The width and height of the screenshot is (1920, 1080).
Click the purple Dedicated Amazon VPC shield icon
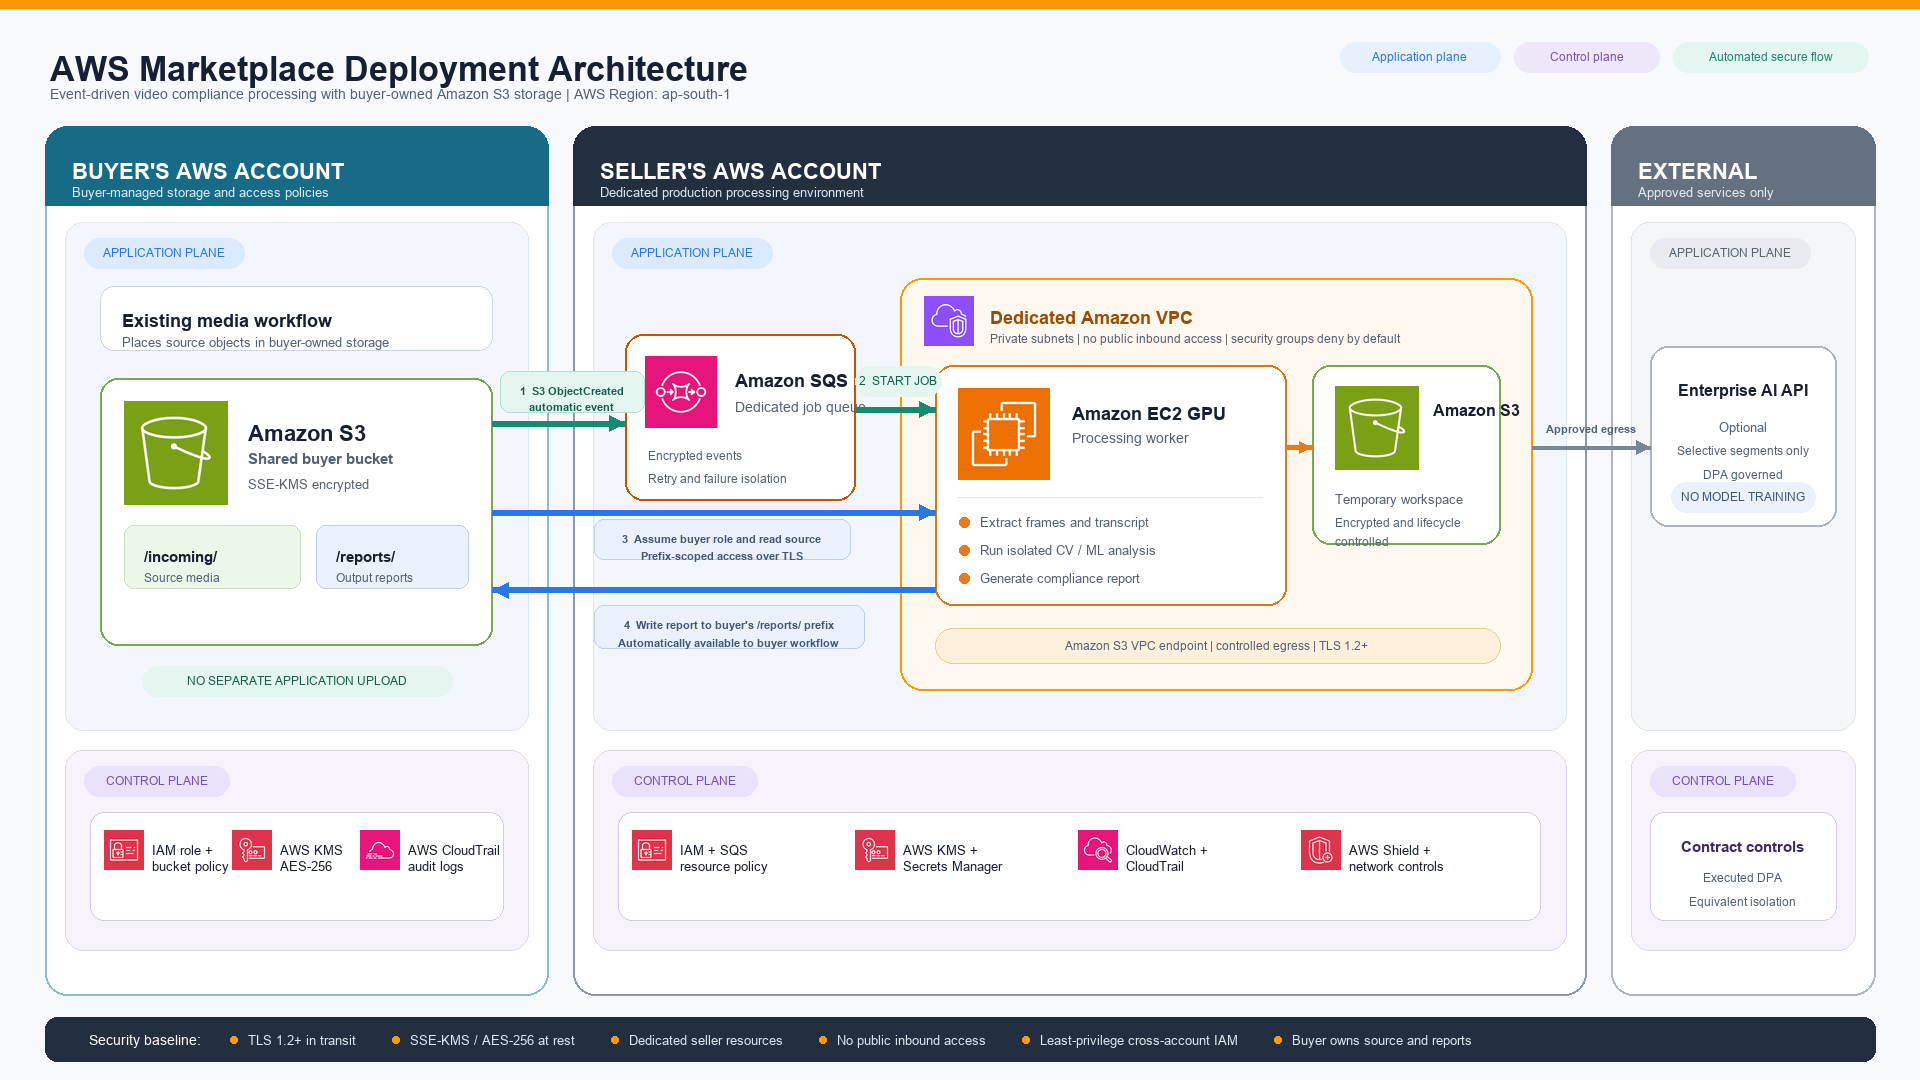pos(949,321)
